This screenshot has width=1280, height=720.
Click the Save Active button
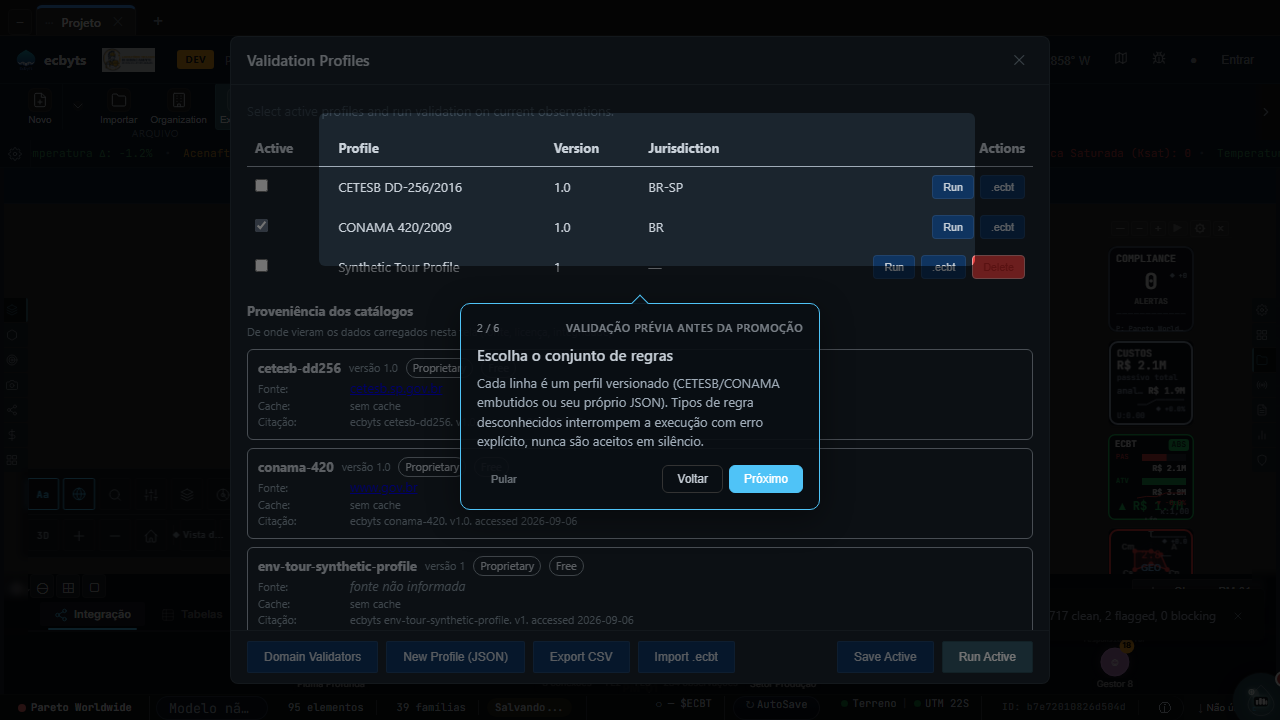coord(885,657)
